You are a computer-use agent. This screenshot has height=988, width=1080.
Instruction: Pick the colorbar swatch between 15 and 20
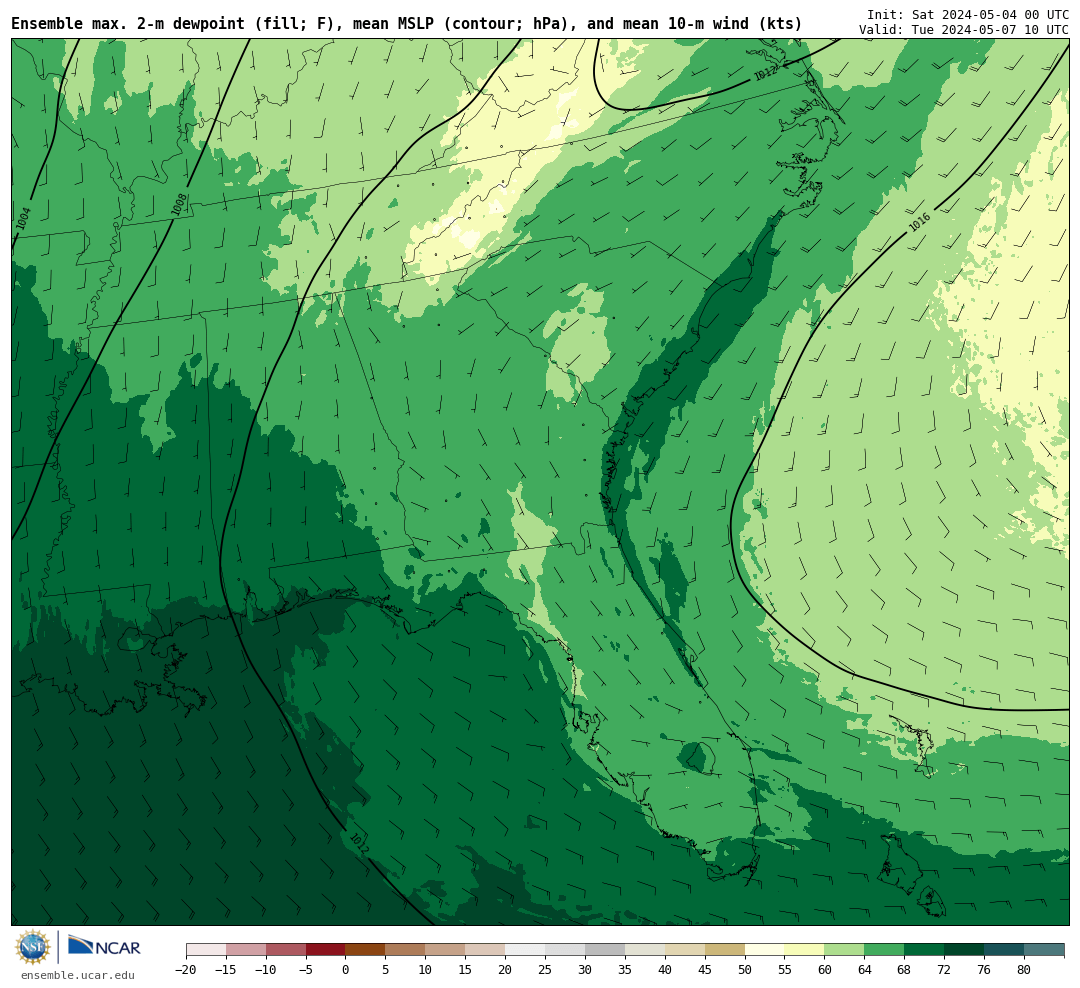pyautogui.click(x=486, y=950)
